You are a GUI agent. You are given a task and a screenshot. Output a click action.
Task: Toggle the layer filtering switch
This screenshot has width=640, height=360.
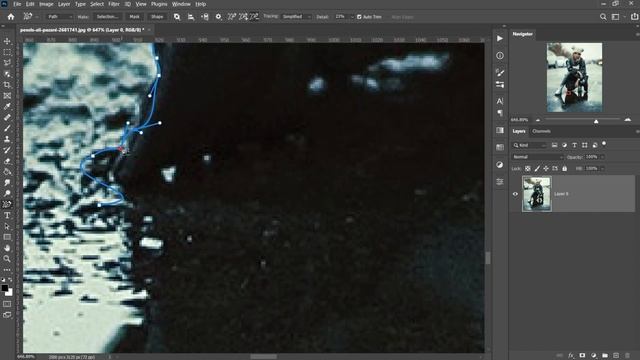click(x=604, y=144)
